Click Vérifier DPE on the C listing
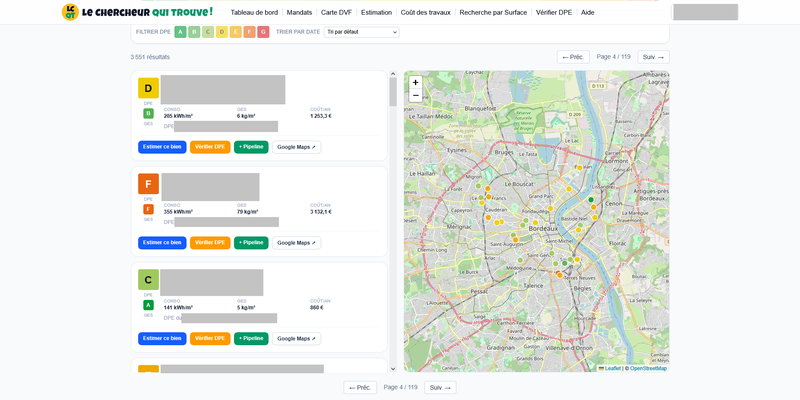 pos(210,339)
